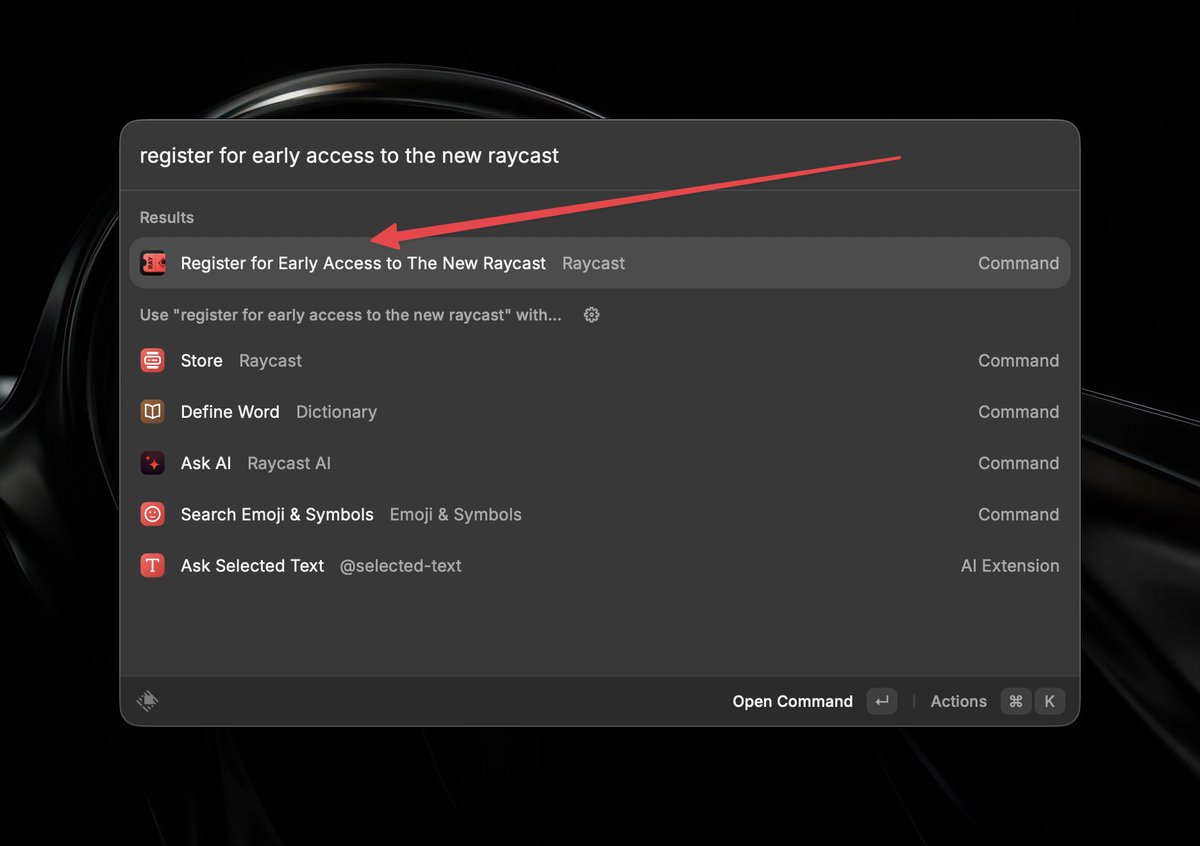Select the Ask Selected Text row title

[252, 566]
